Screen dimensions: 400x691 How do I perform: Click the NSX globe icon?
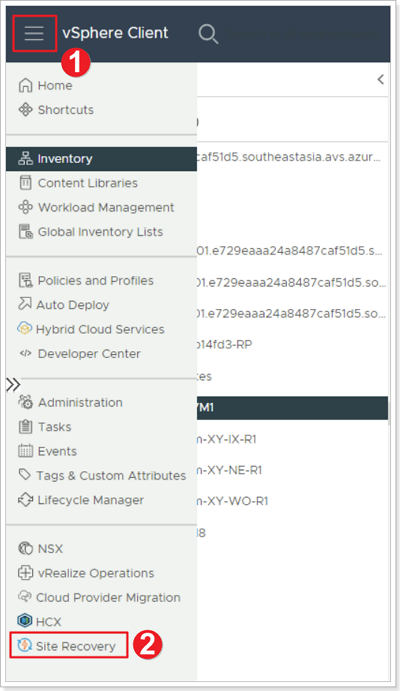(25, 549)
